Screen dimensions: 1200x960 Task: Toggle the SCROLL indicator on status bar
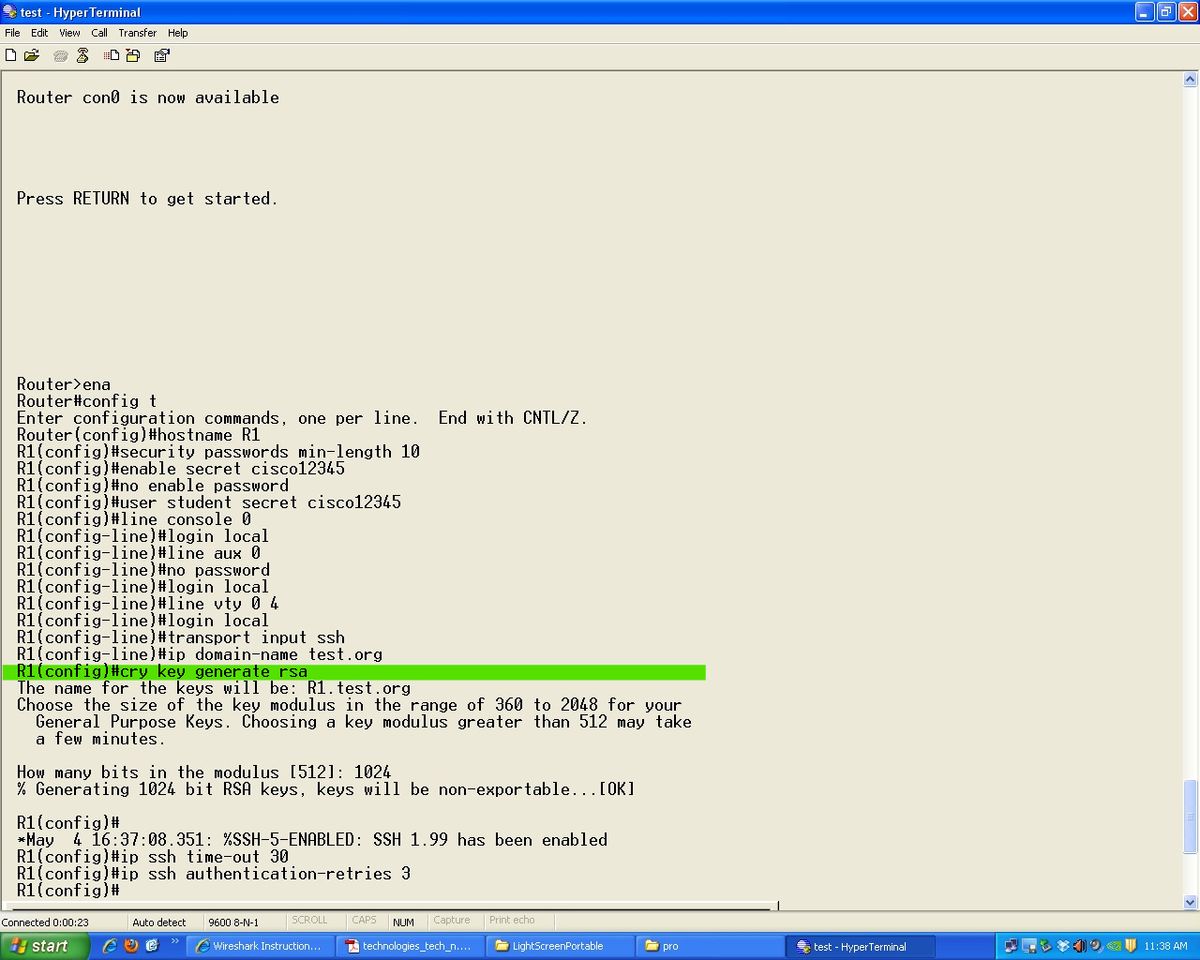tap(310, 920)
